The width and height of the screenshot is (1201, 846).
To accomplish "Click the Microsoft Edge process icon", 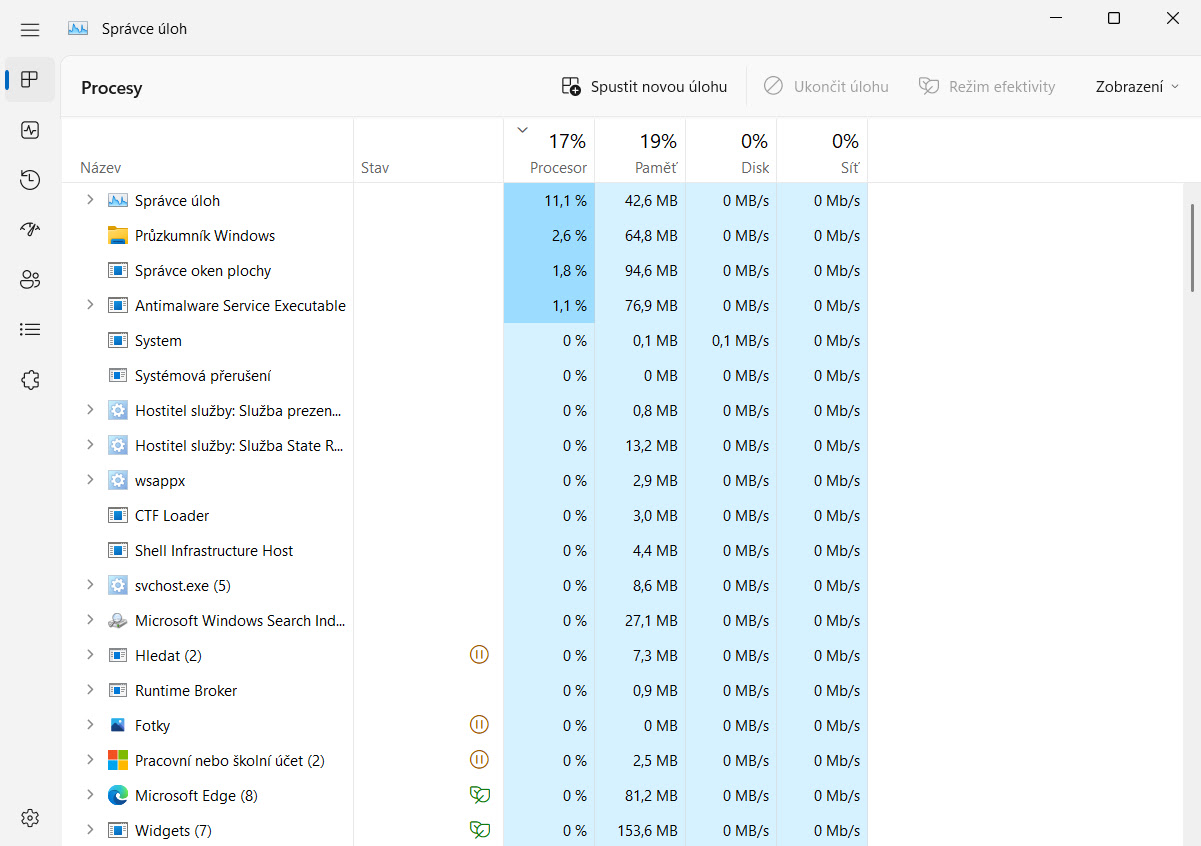I will point(118,796).
